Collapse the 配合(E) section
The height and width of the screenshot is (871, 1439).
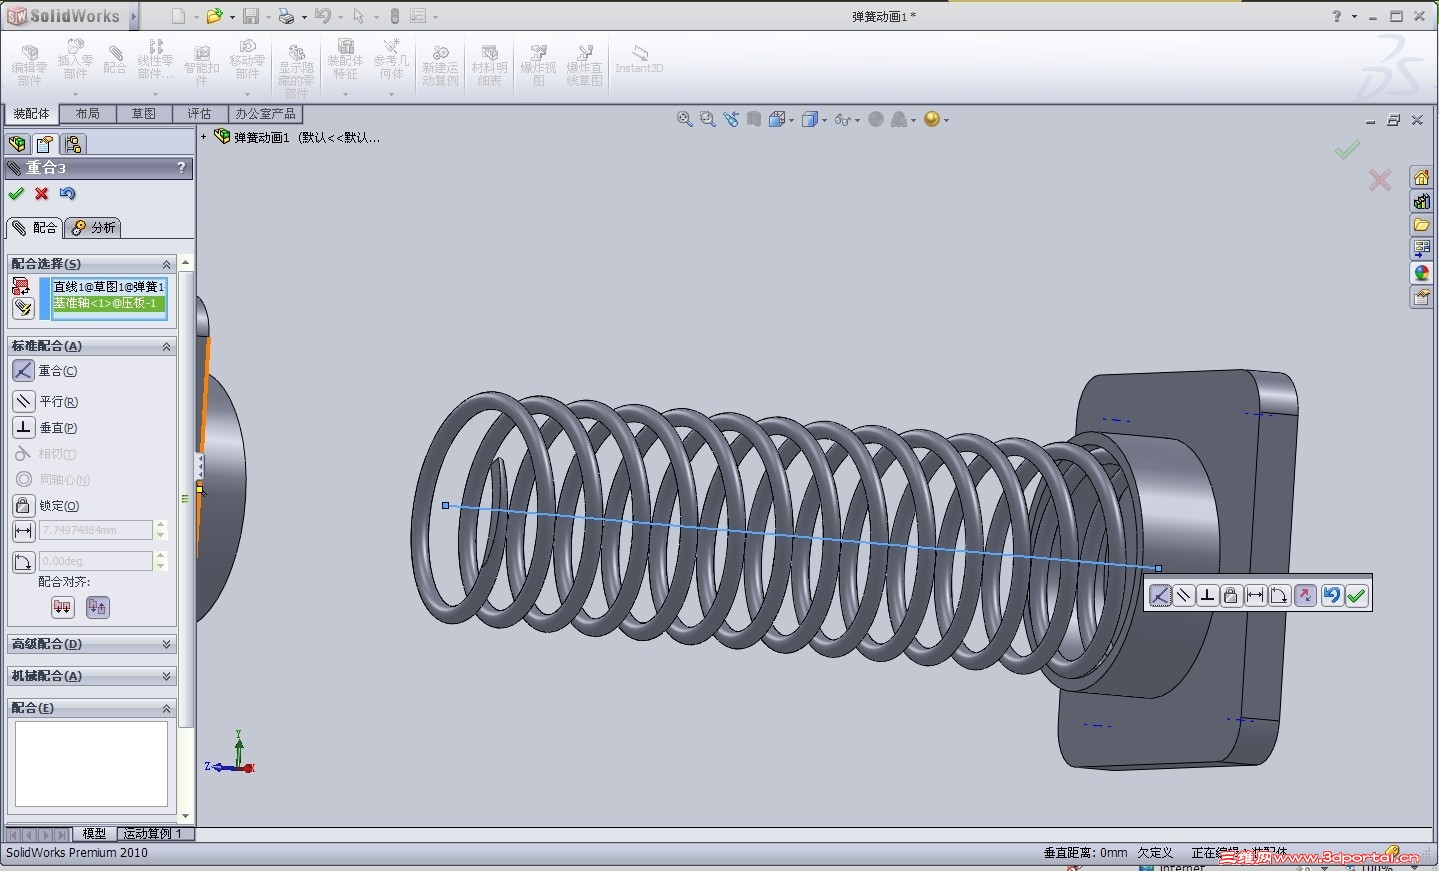click(167, 708)
